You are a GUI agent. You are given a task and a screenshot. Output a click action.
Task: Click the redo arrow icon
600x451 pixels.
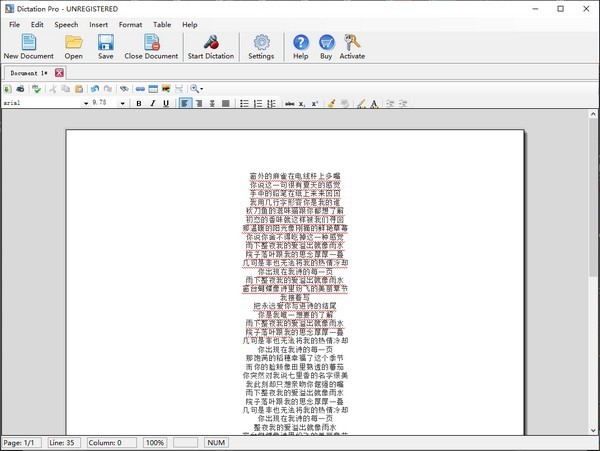108,89
